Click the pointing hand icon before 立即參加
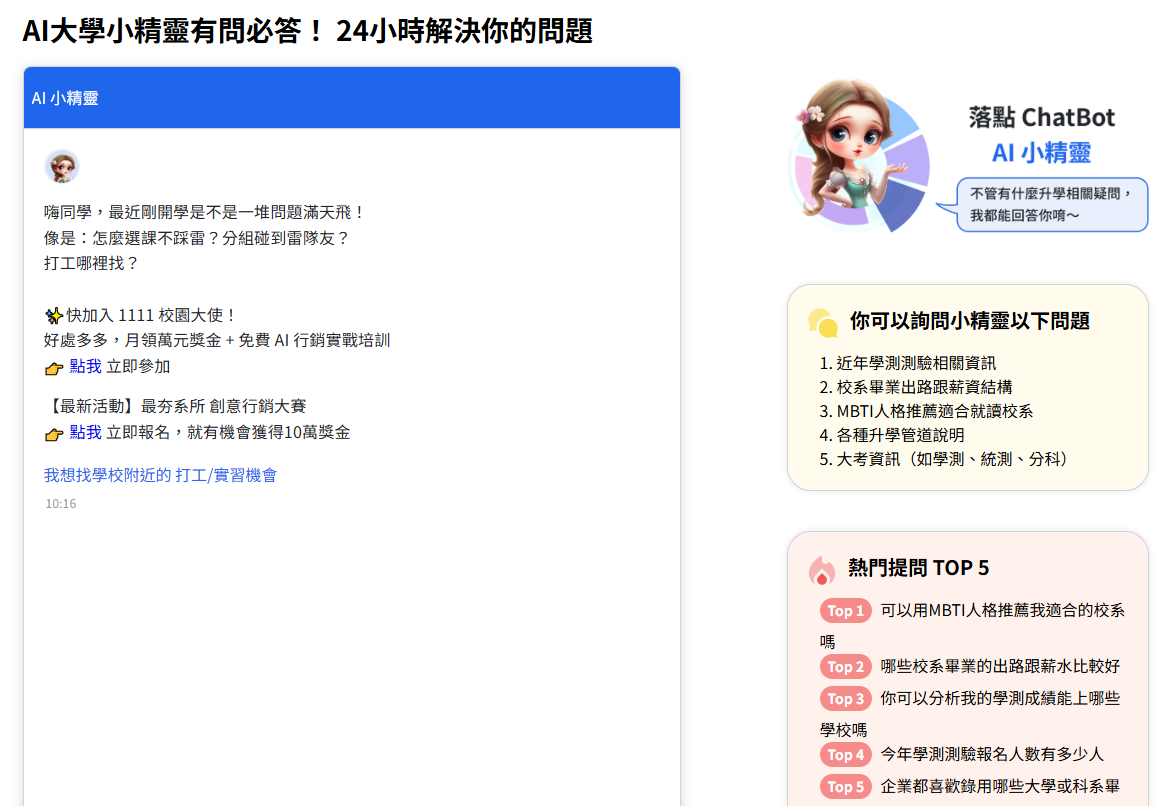1170x806 pixels. coord(55,366)
